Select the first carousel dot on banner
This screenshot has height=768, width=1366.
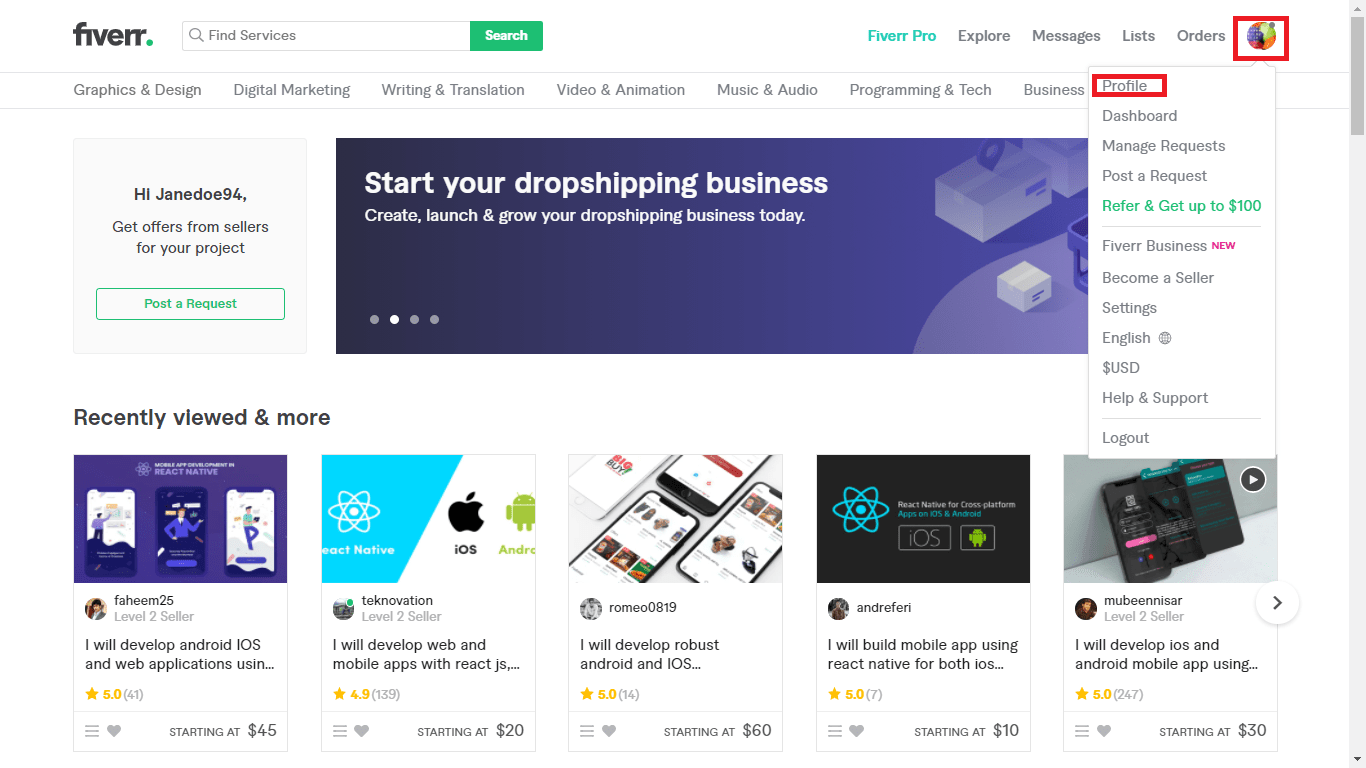[374, 320]
